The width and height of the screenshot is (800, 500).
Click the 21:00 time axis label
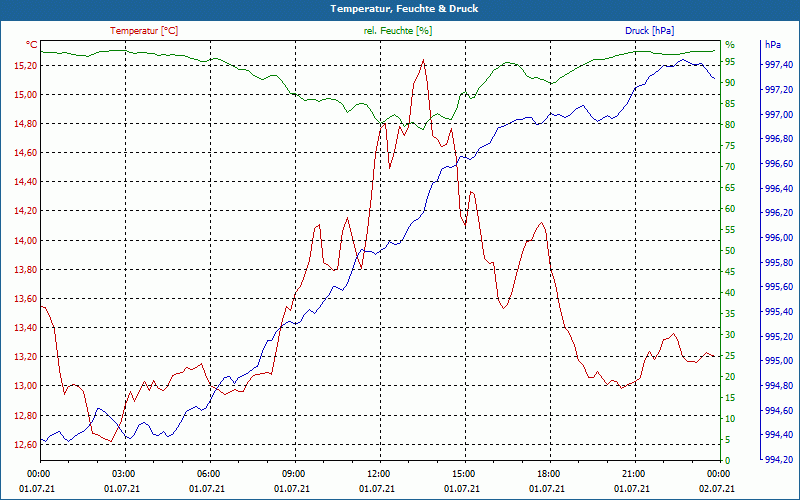pyautogui.click(x=635, y=473)
